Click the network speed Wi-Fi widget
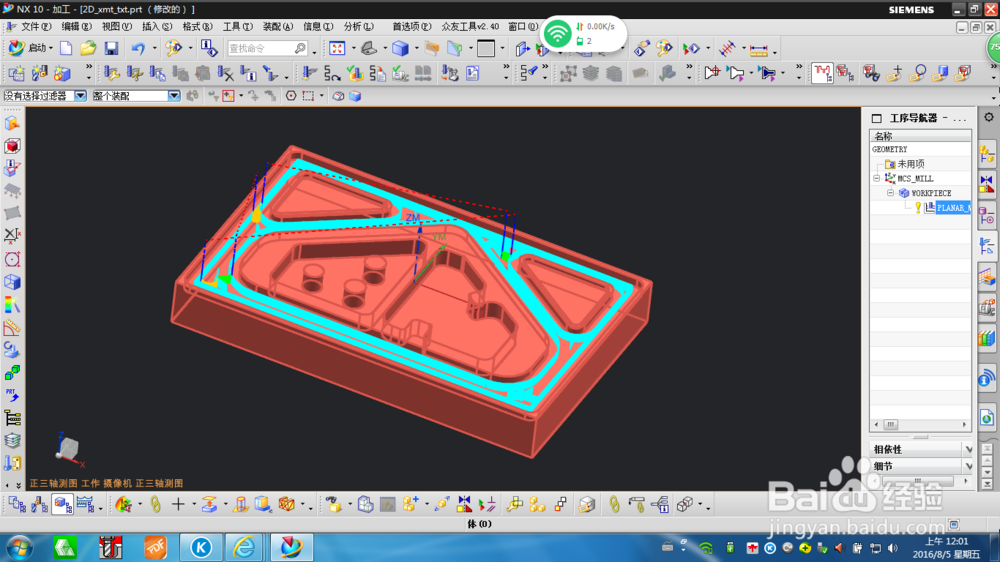Viewport: 1000px width, 562px height. click(x=583, y=34)
